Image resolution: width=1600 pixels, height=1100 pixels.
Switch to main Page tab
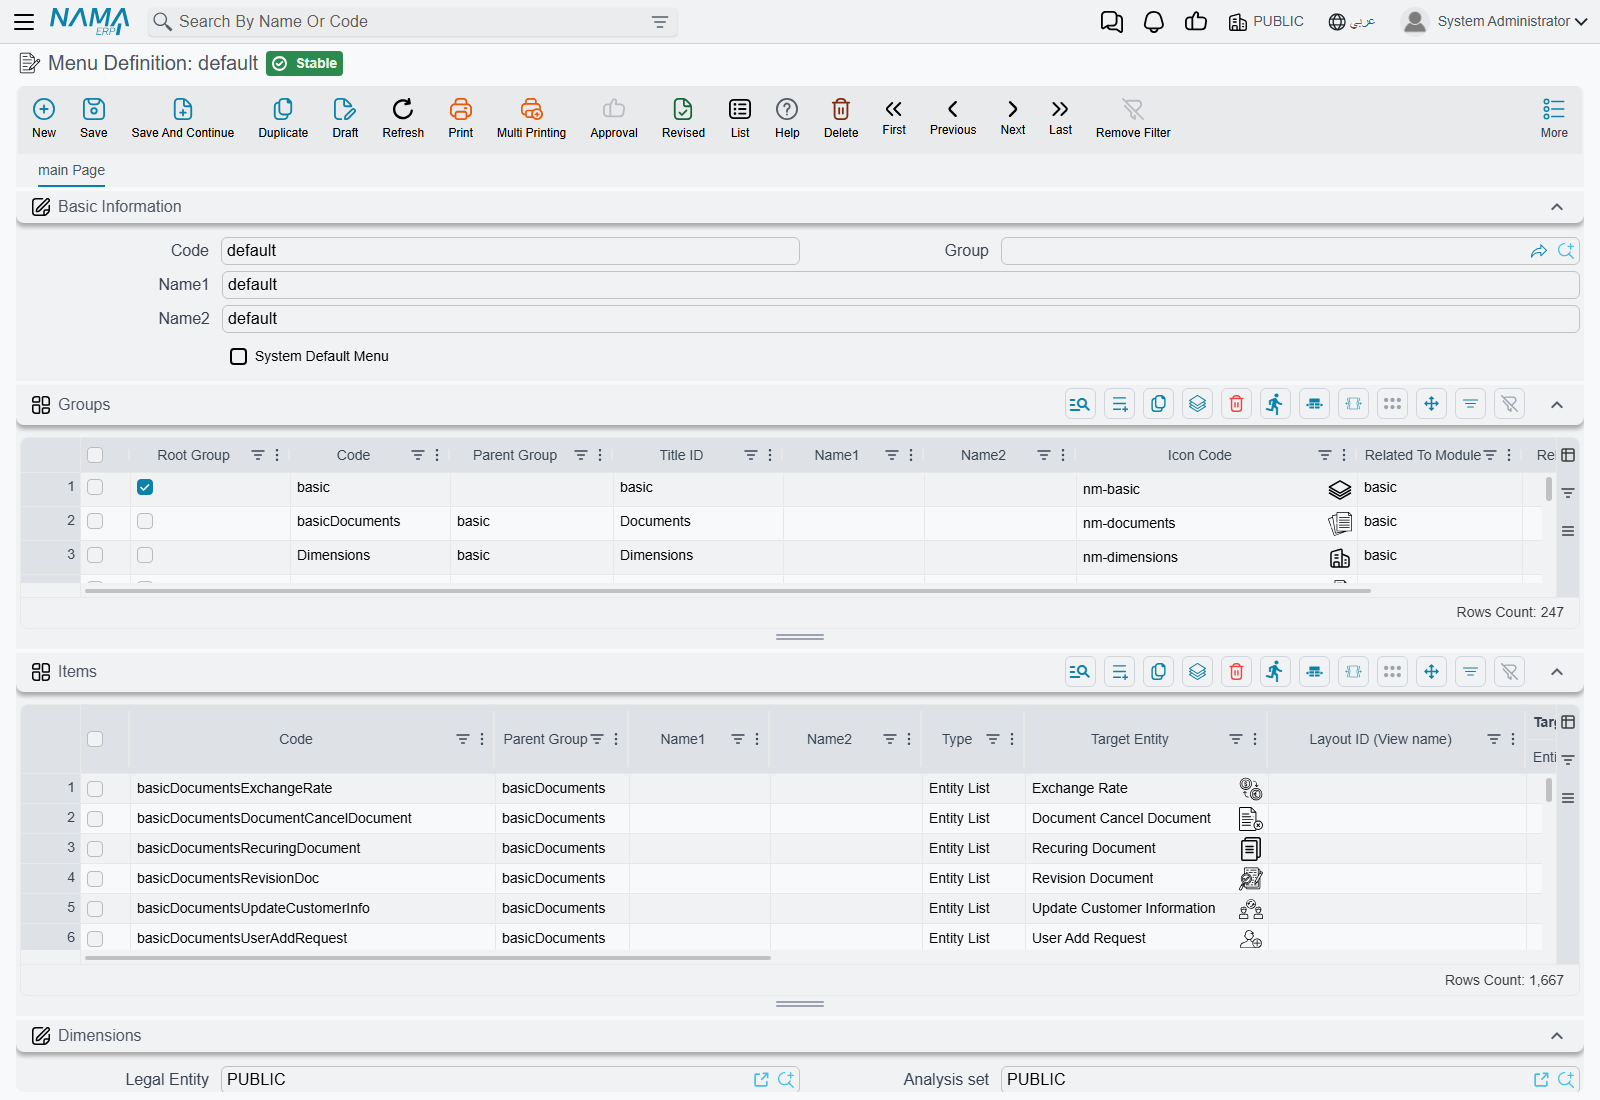pos(71,170)
